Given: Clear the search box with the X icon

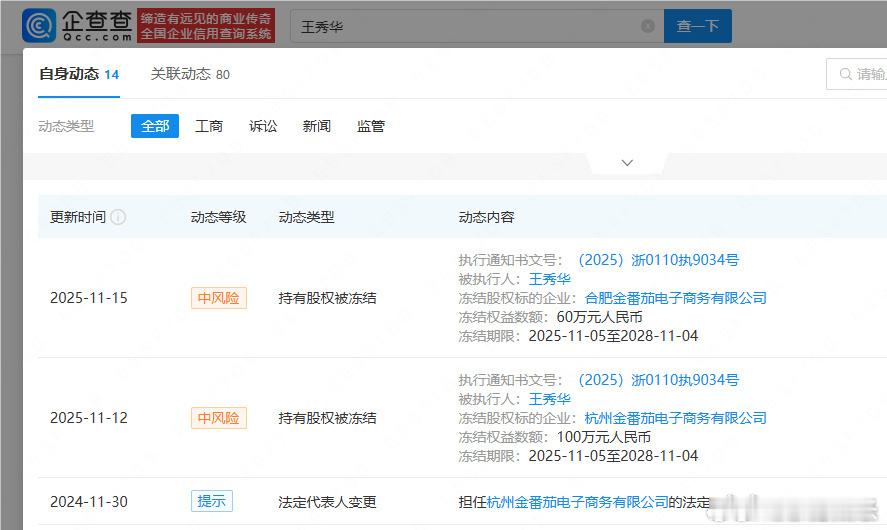Looking at the screenshot, I should [648, 26].
